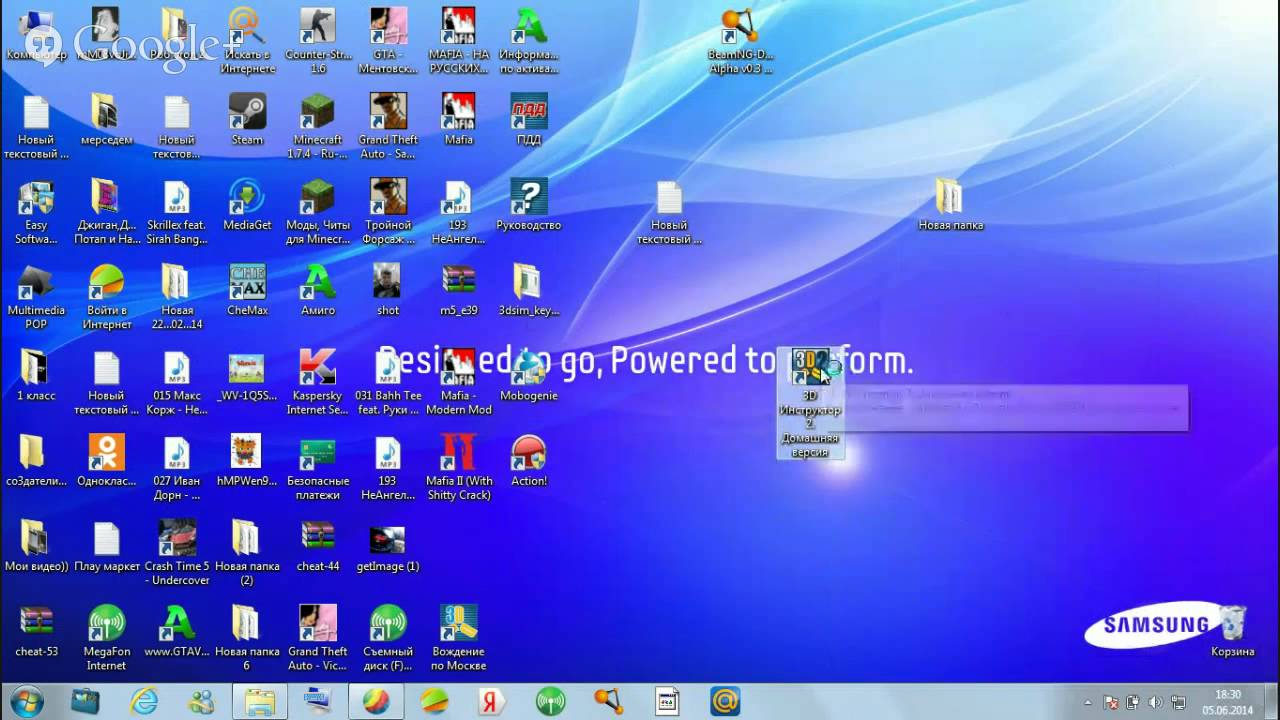Click the 3D Инструктор 2 Домашняя версия icon

[x=810, y=403]
